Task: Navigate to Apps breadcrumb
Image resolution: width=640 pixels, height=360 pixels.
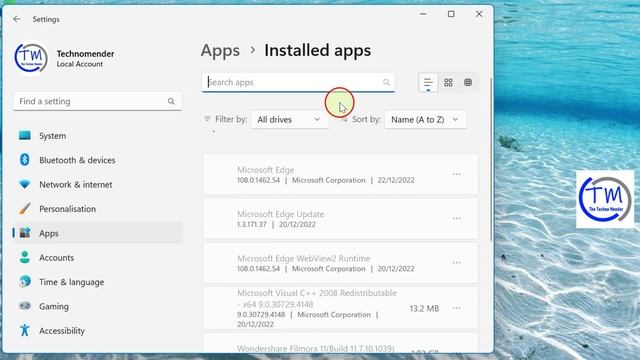Action: [x=220, y=51]
